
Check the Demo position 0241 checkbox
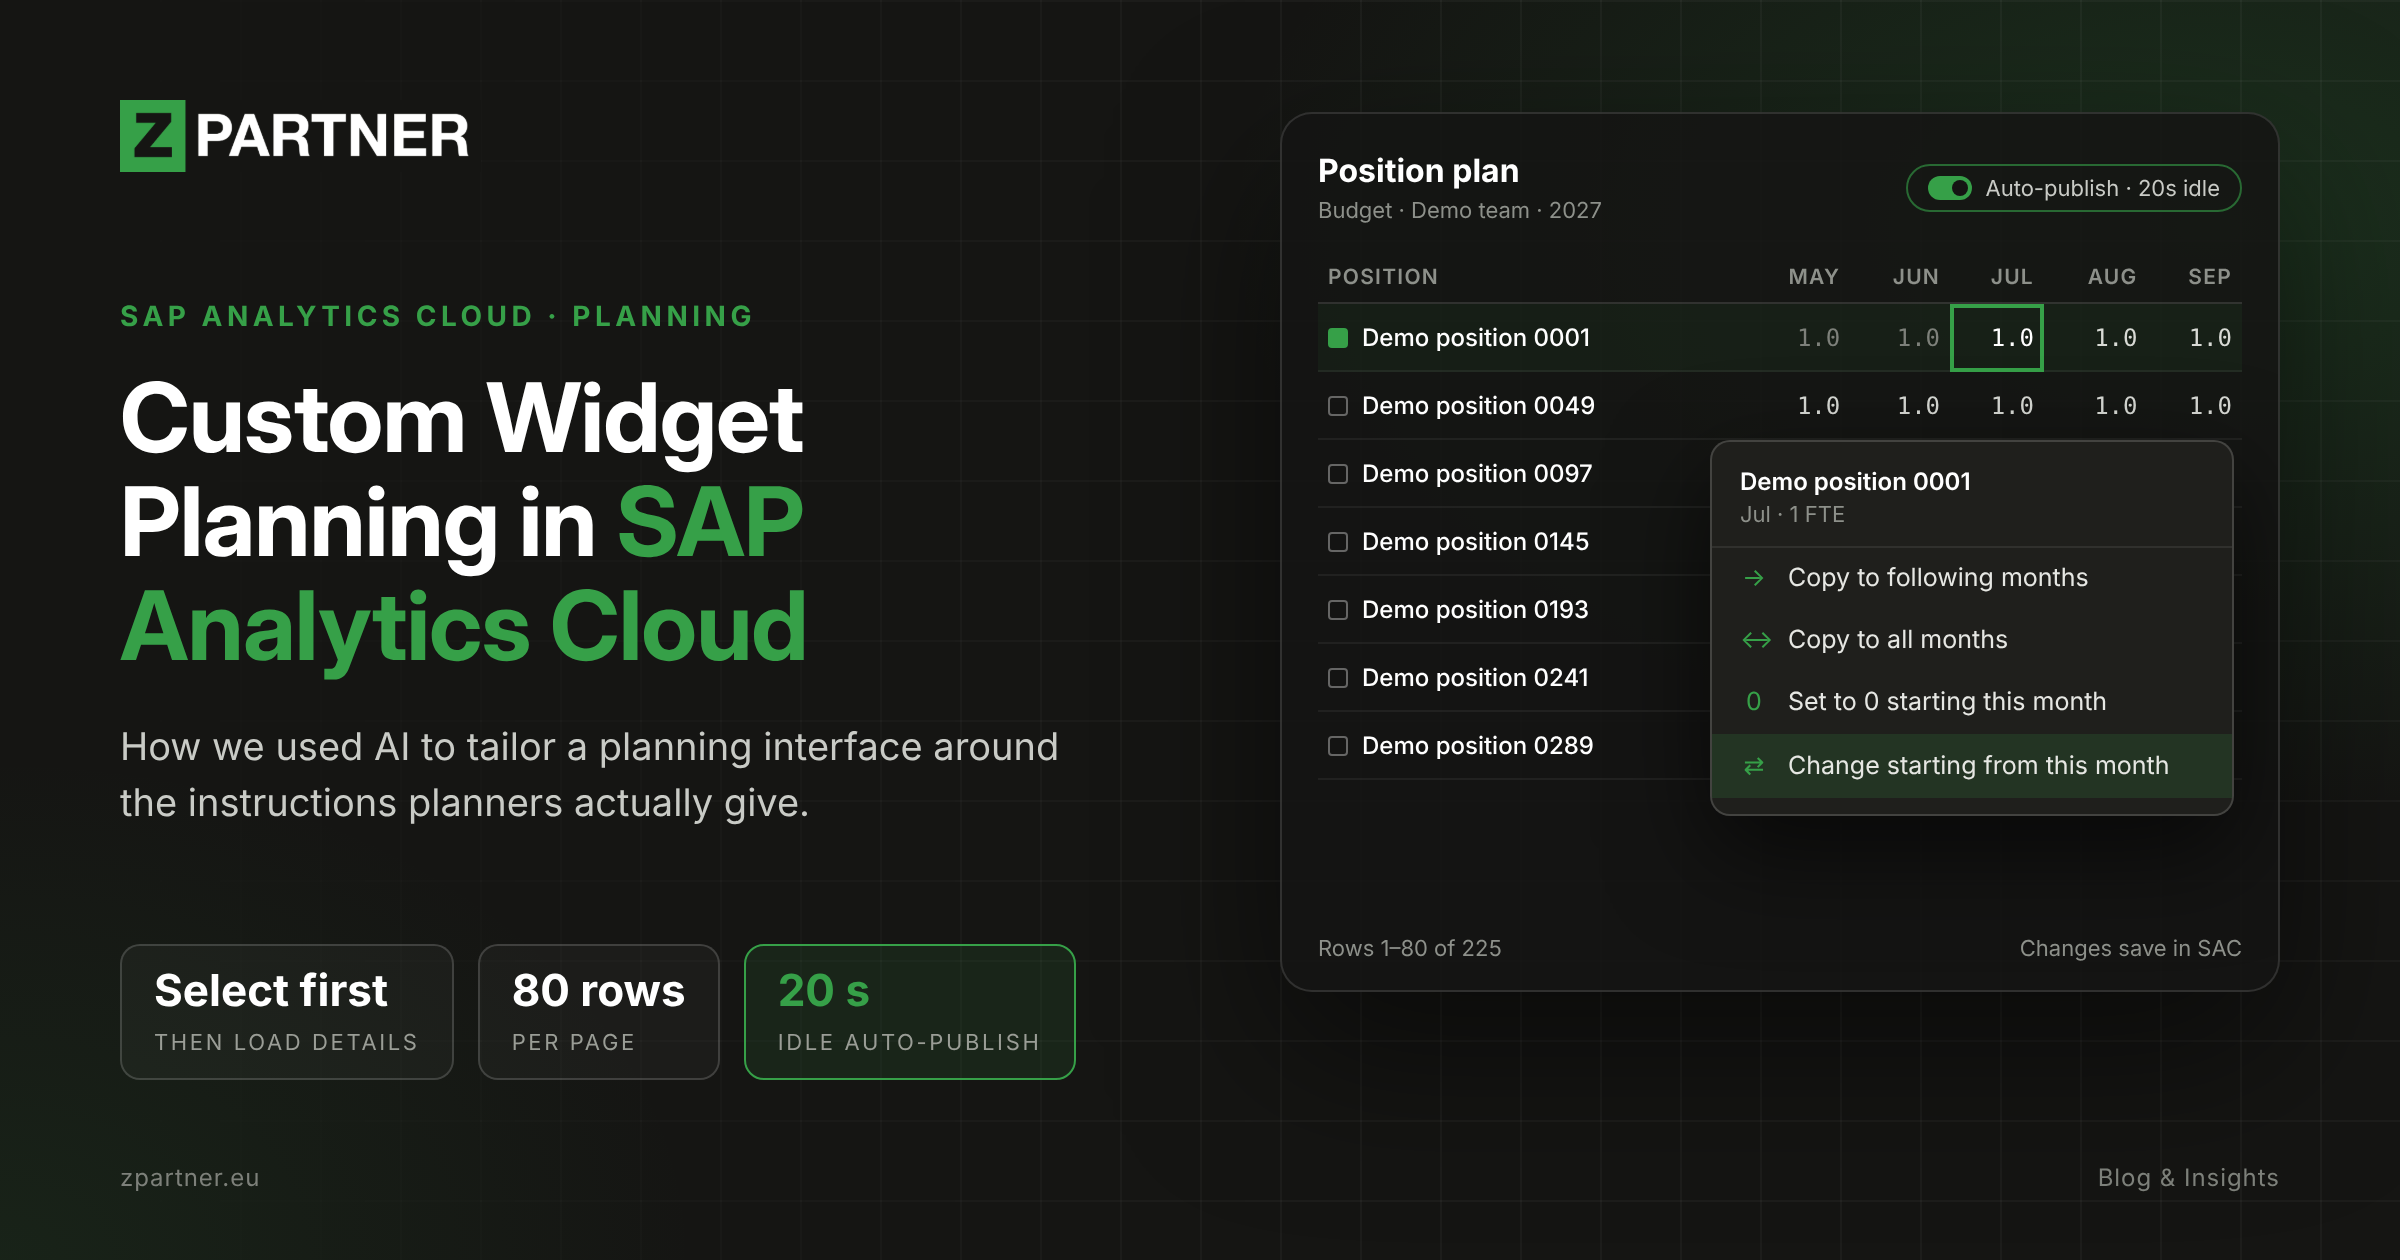point(1338,678)
